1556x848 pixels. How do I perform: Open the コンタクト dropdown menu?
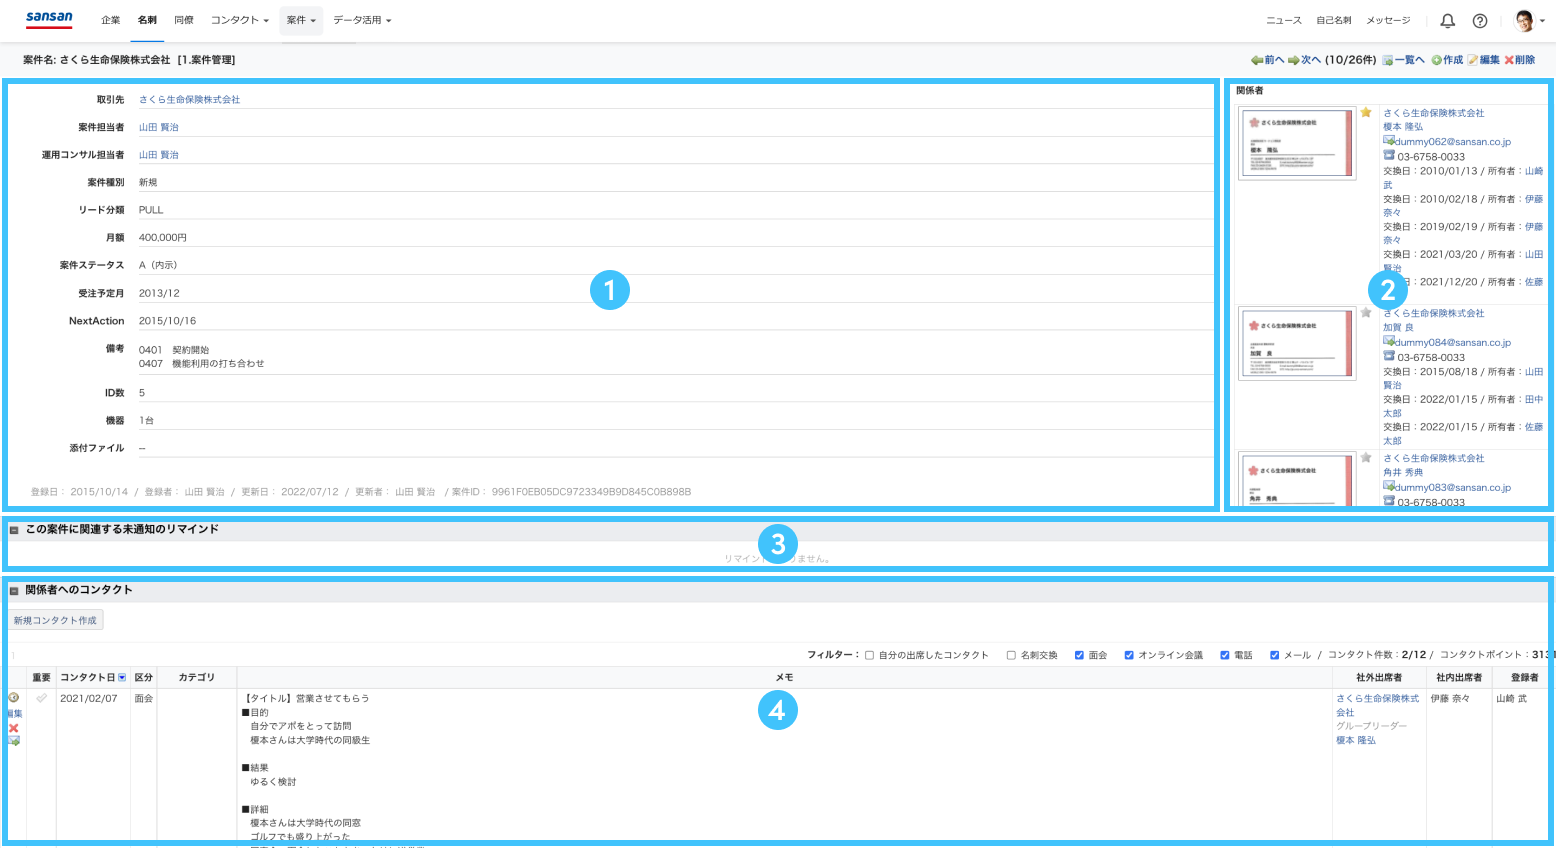point(240,20)
